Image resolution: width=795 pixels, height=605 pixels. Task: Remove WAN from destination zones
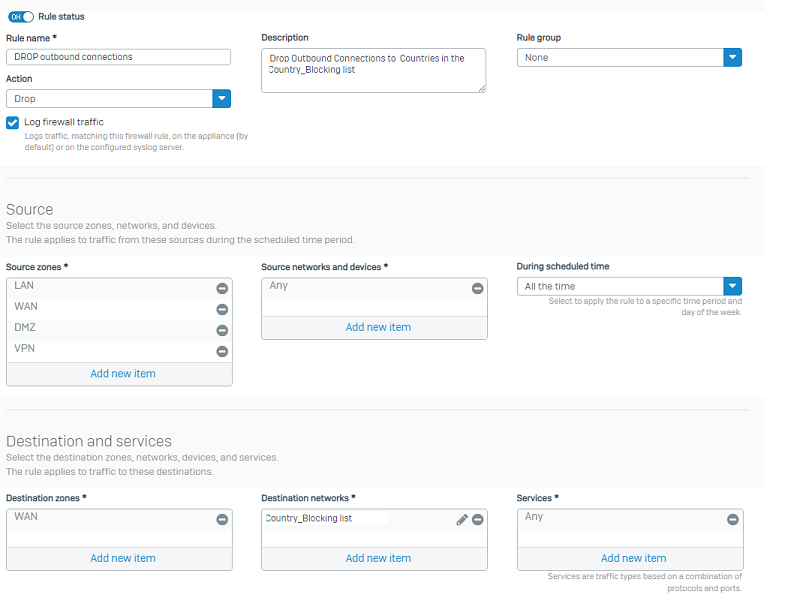point(222,520)
